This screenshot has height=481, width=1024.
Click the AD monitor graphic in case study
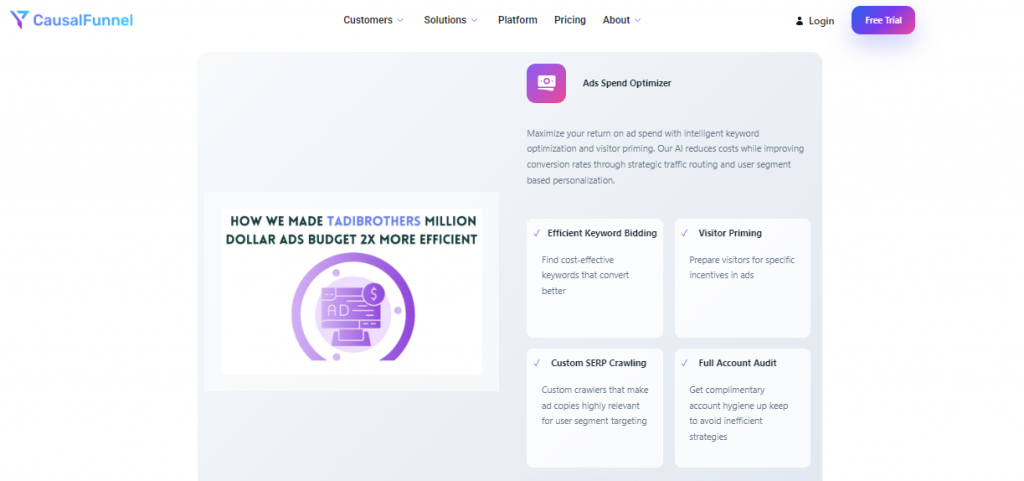353,307
